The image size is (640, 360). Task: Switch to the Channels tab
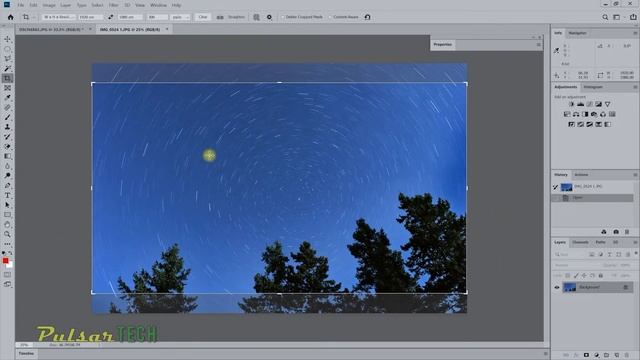click(x=580, y=242)
